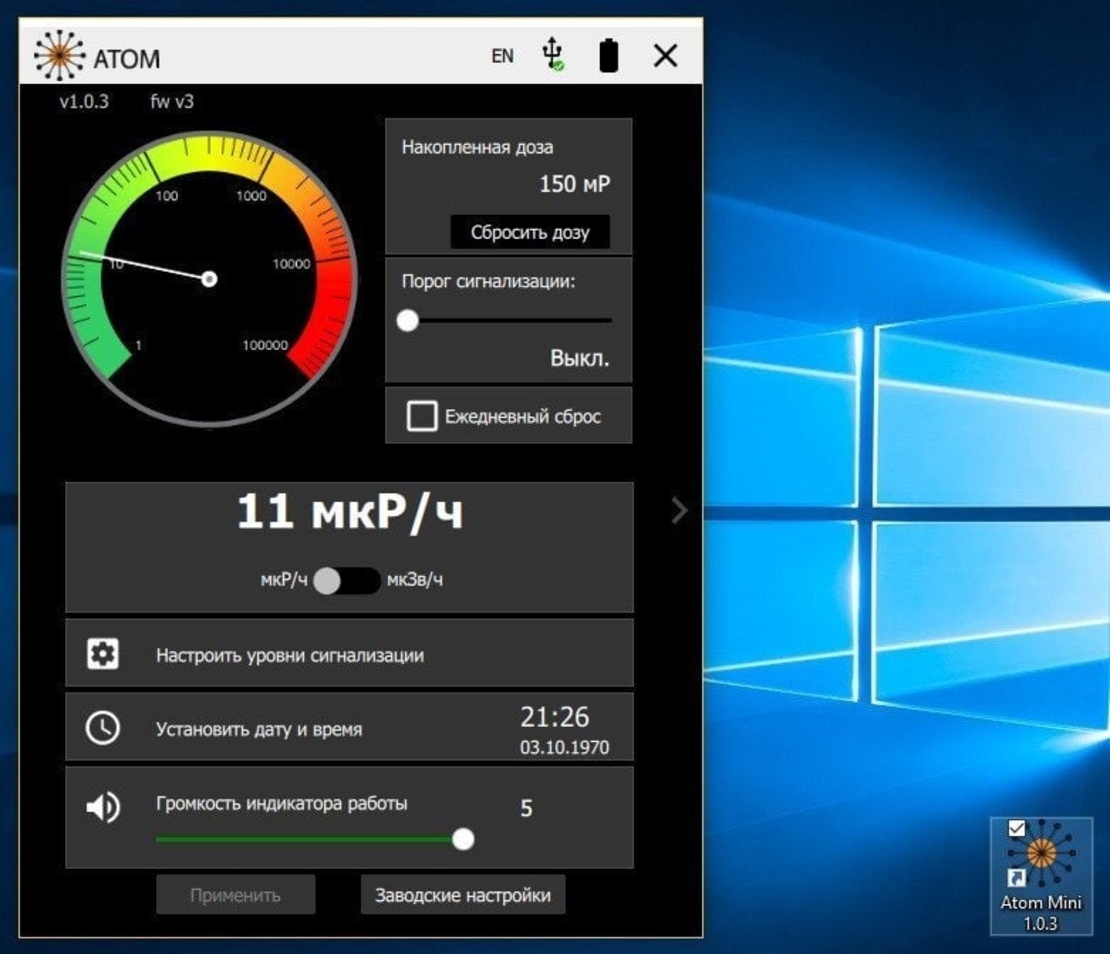Click the Применить button

(x=236, y=895)
